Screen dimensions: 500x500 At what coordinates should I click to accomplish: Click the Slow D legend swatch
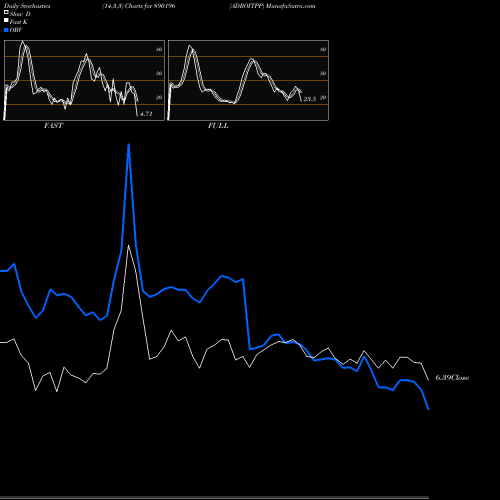tap(6, 13)
